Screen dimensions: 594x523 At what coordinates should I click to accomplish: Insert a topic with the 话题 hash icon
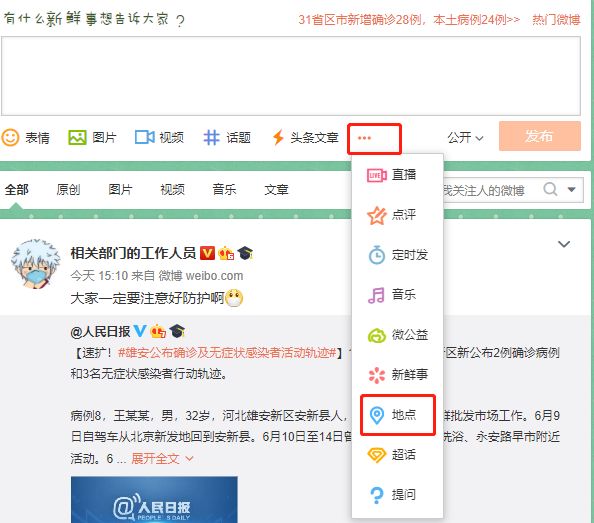227,137
